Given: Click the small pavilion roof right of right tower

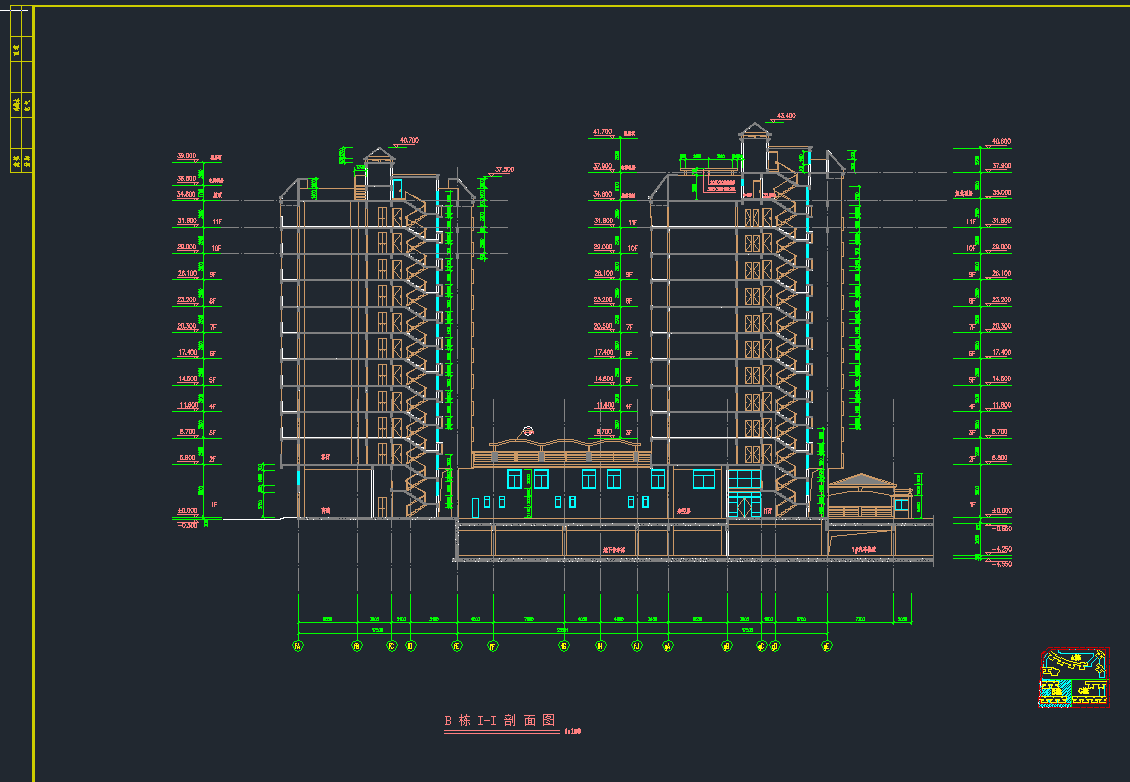Looking at the screenshot, I should [863, 482].
